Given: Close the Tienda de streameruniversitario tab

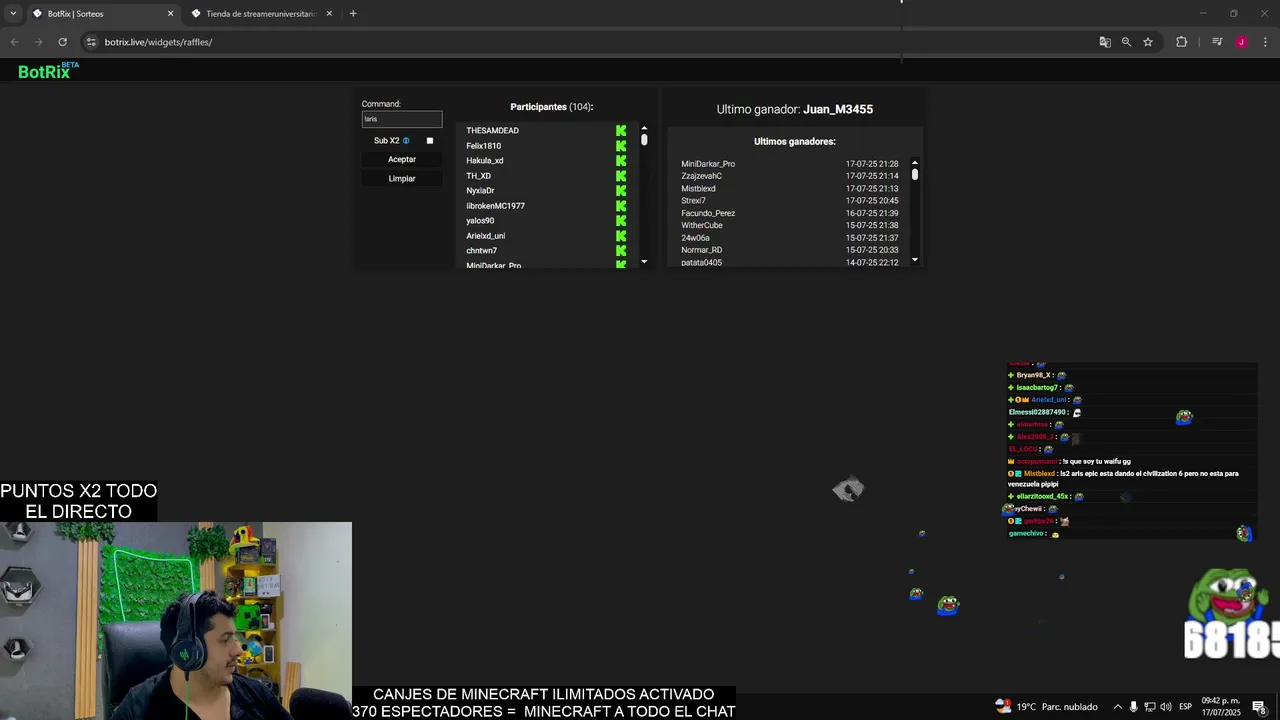Looking at the screenshot, I should (329, 14).
